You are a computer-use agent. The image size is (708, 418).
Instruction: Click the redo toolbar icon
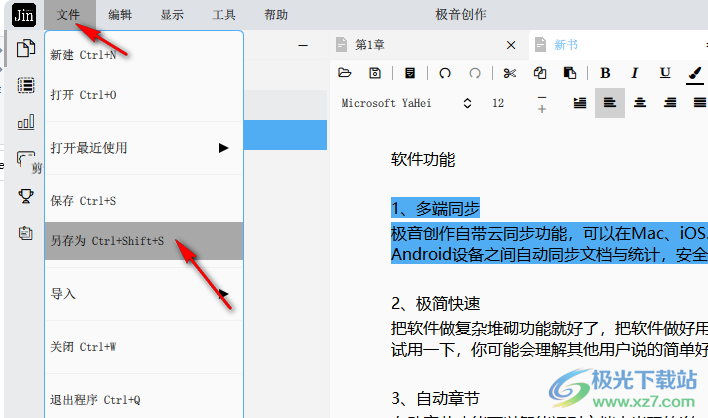tap(475, 73)
